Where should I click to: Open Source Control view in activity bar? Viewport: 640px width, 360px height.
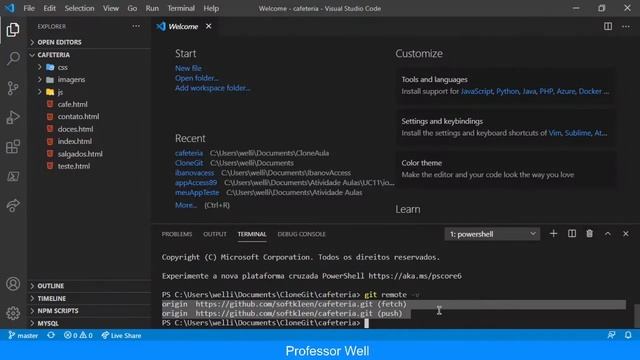click(13, 88)
